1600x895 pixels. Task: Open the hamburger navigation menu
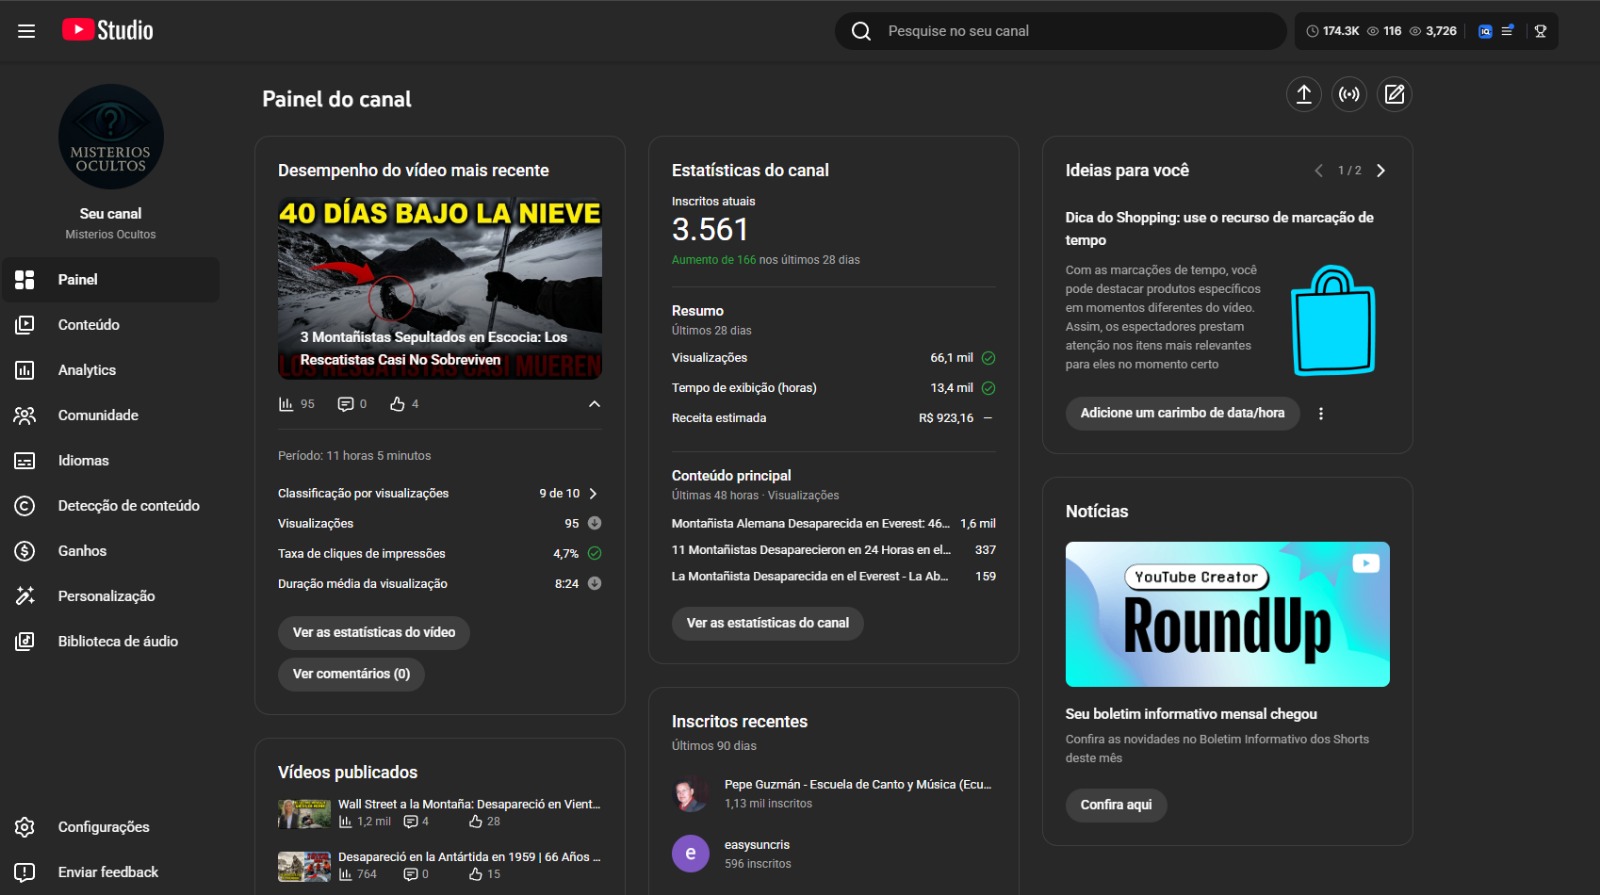[x=27, y=31]
